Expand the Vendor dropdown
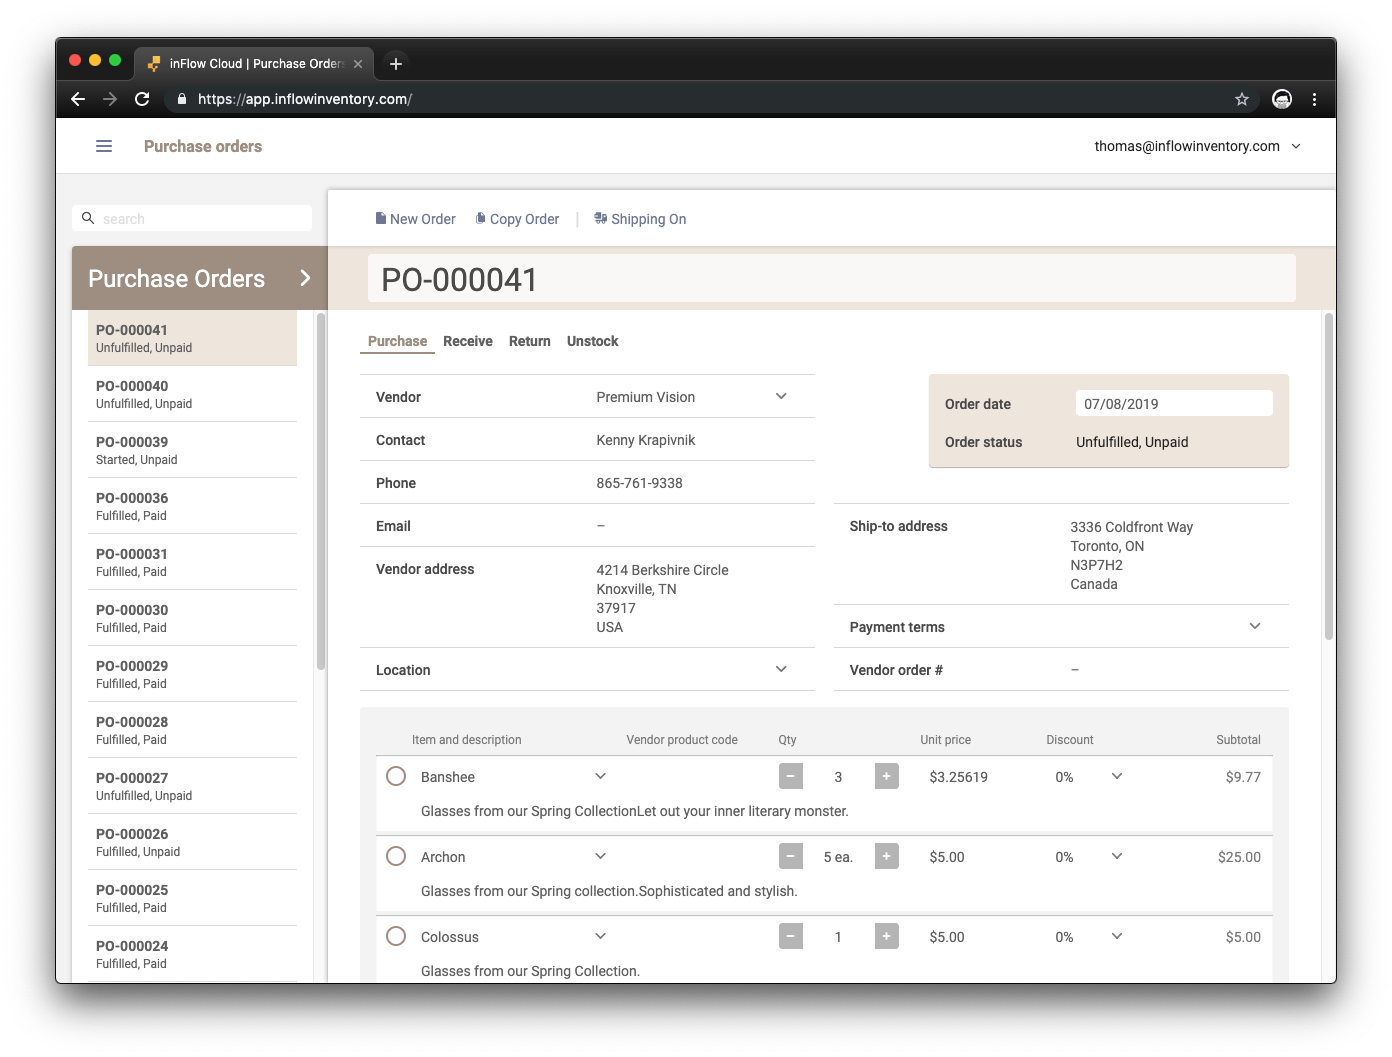This screenshot has width=1392, height=1057. (x=781, y=396)
